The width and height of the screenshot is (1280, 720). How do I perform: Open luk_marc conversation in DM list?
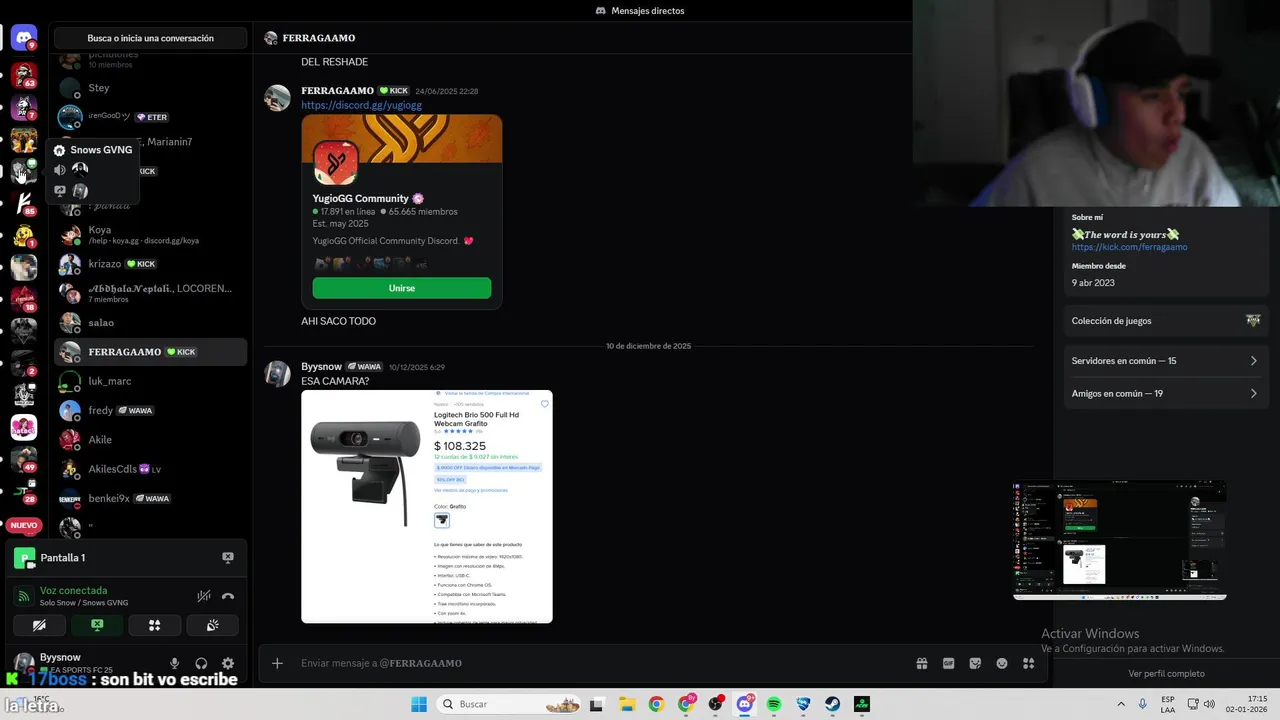tap(150, 381)
